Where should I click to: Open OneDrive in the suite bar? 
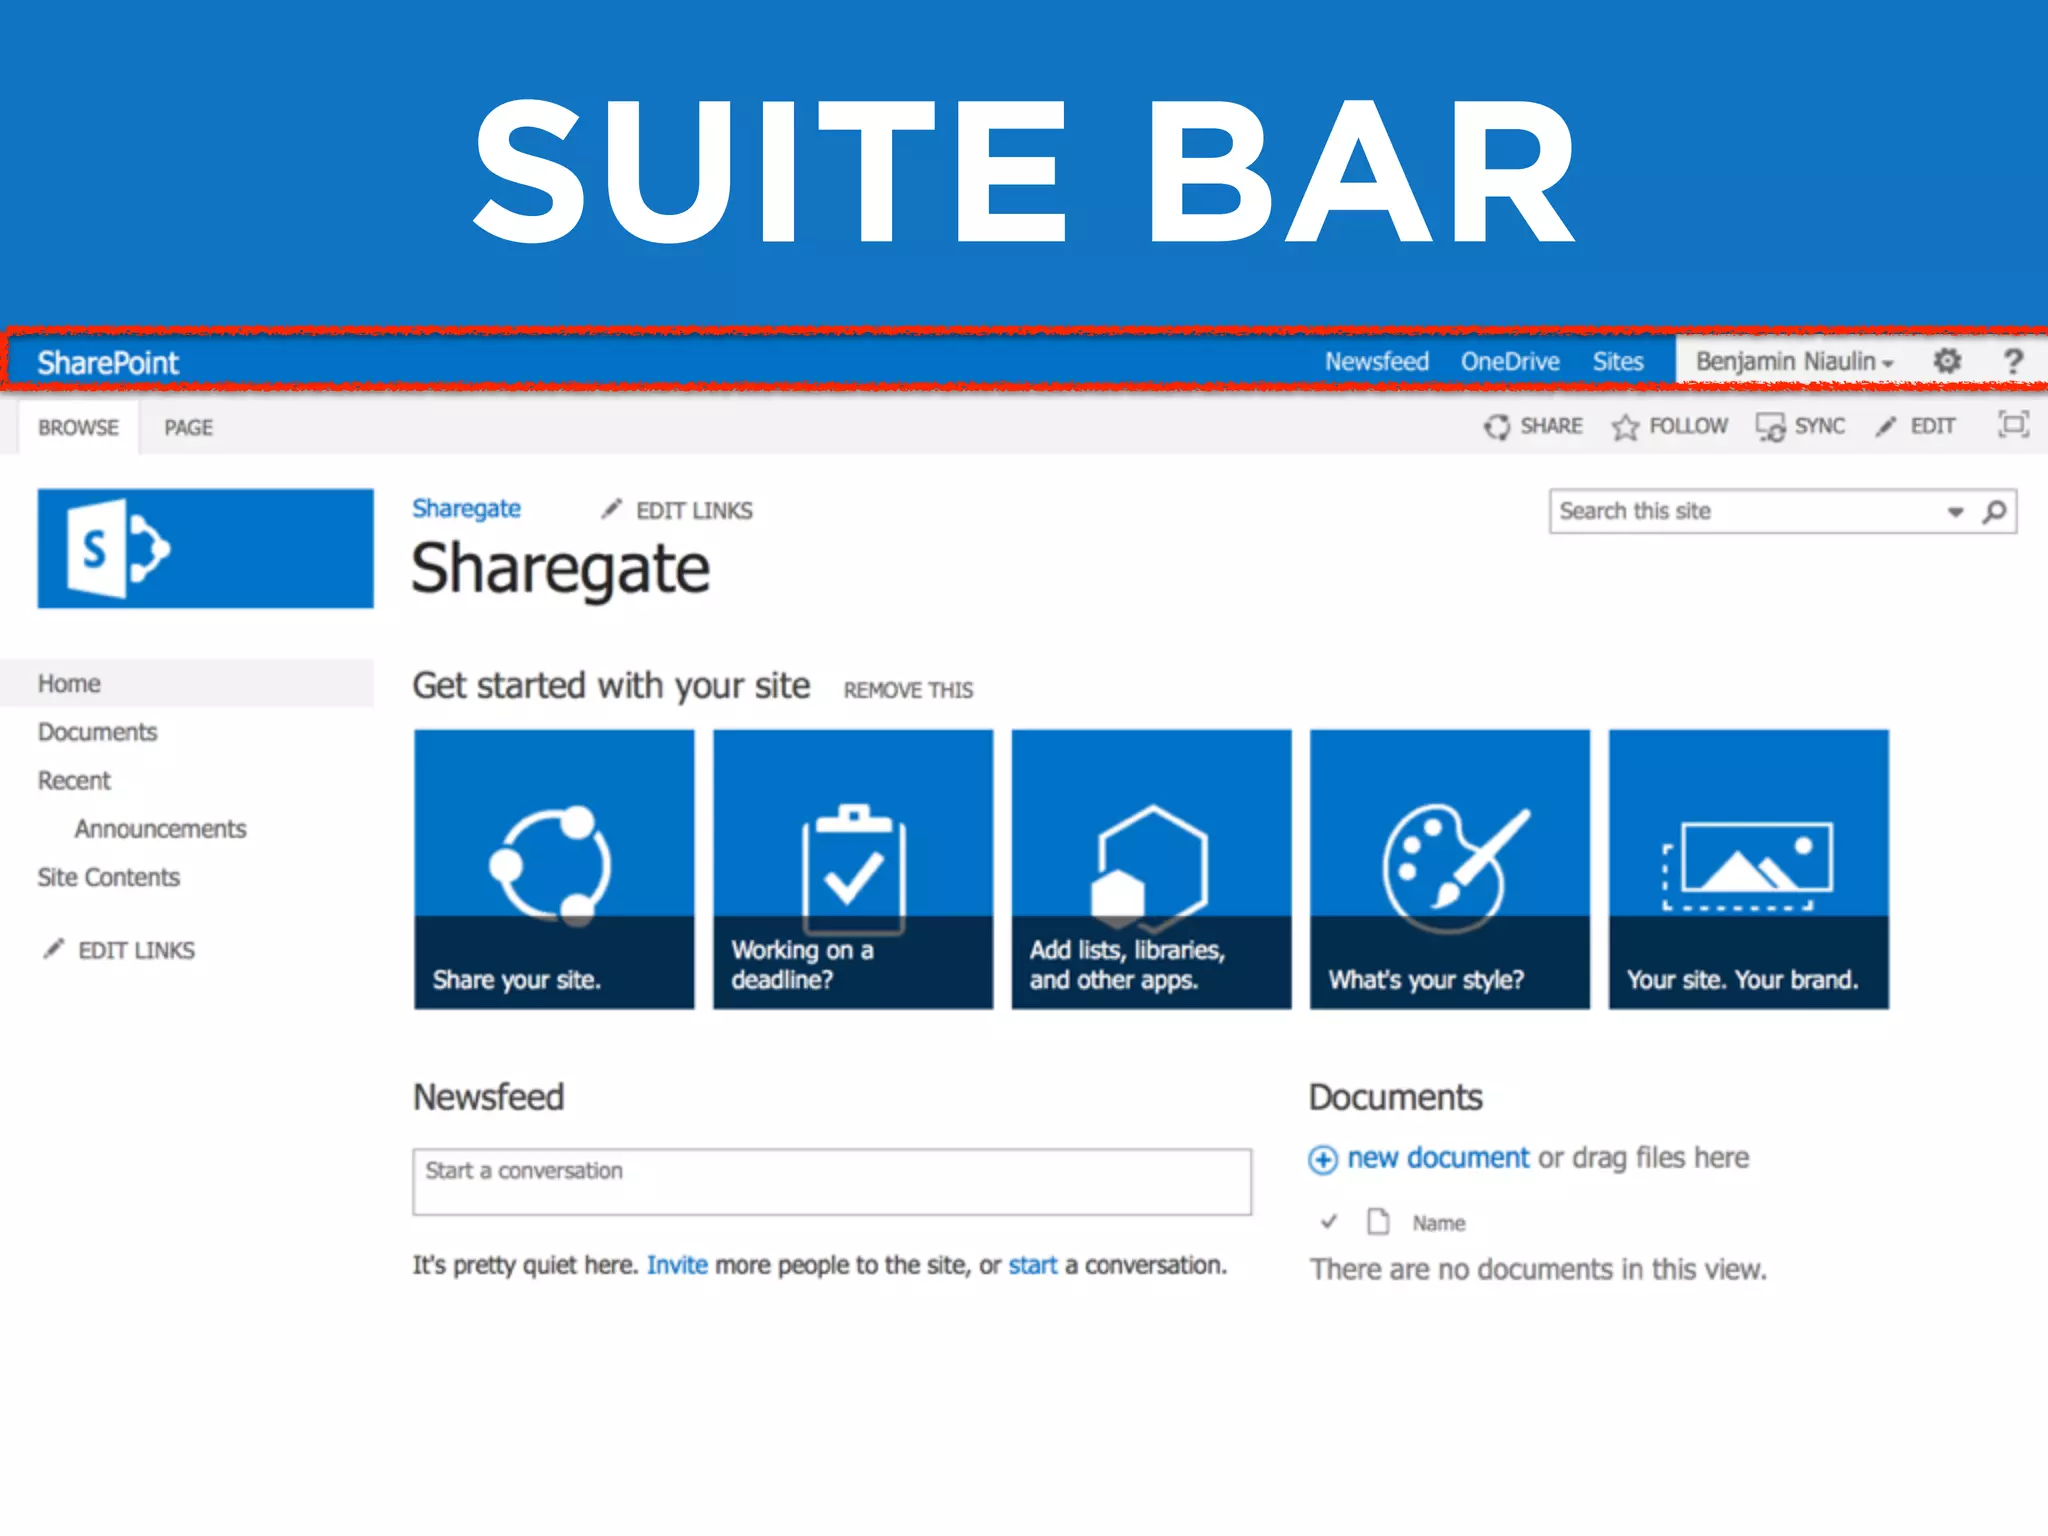tap(1510, 361)
